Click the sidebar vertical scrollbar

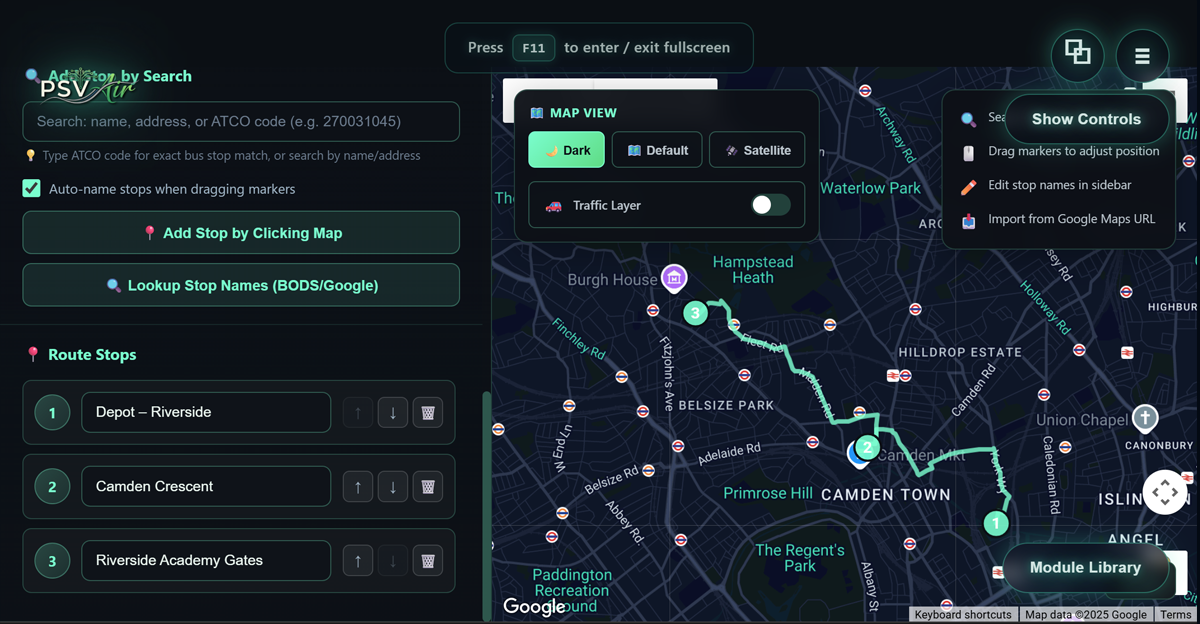click(487, 505)
